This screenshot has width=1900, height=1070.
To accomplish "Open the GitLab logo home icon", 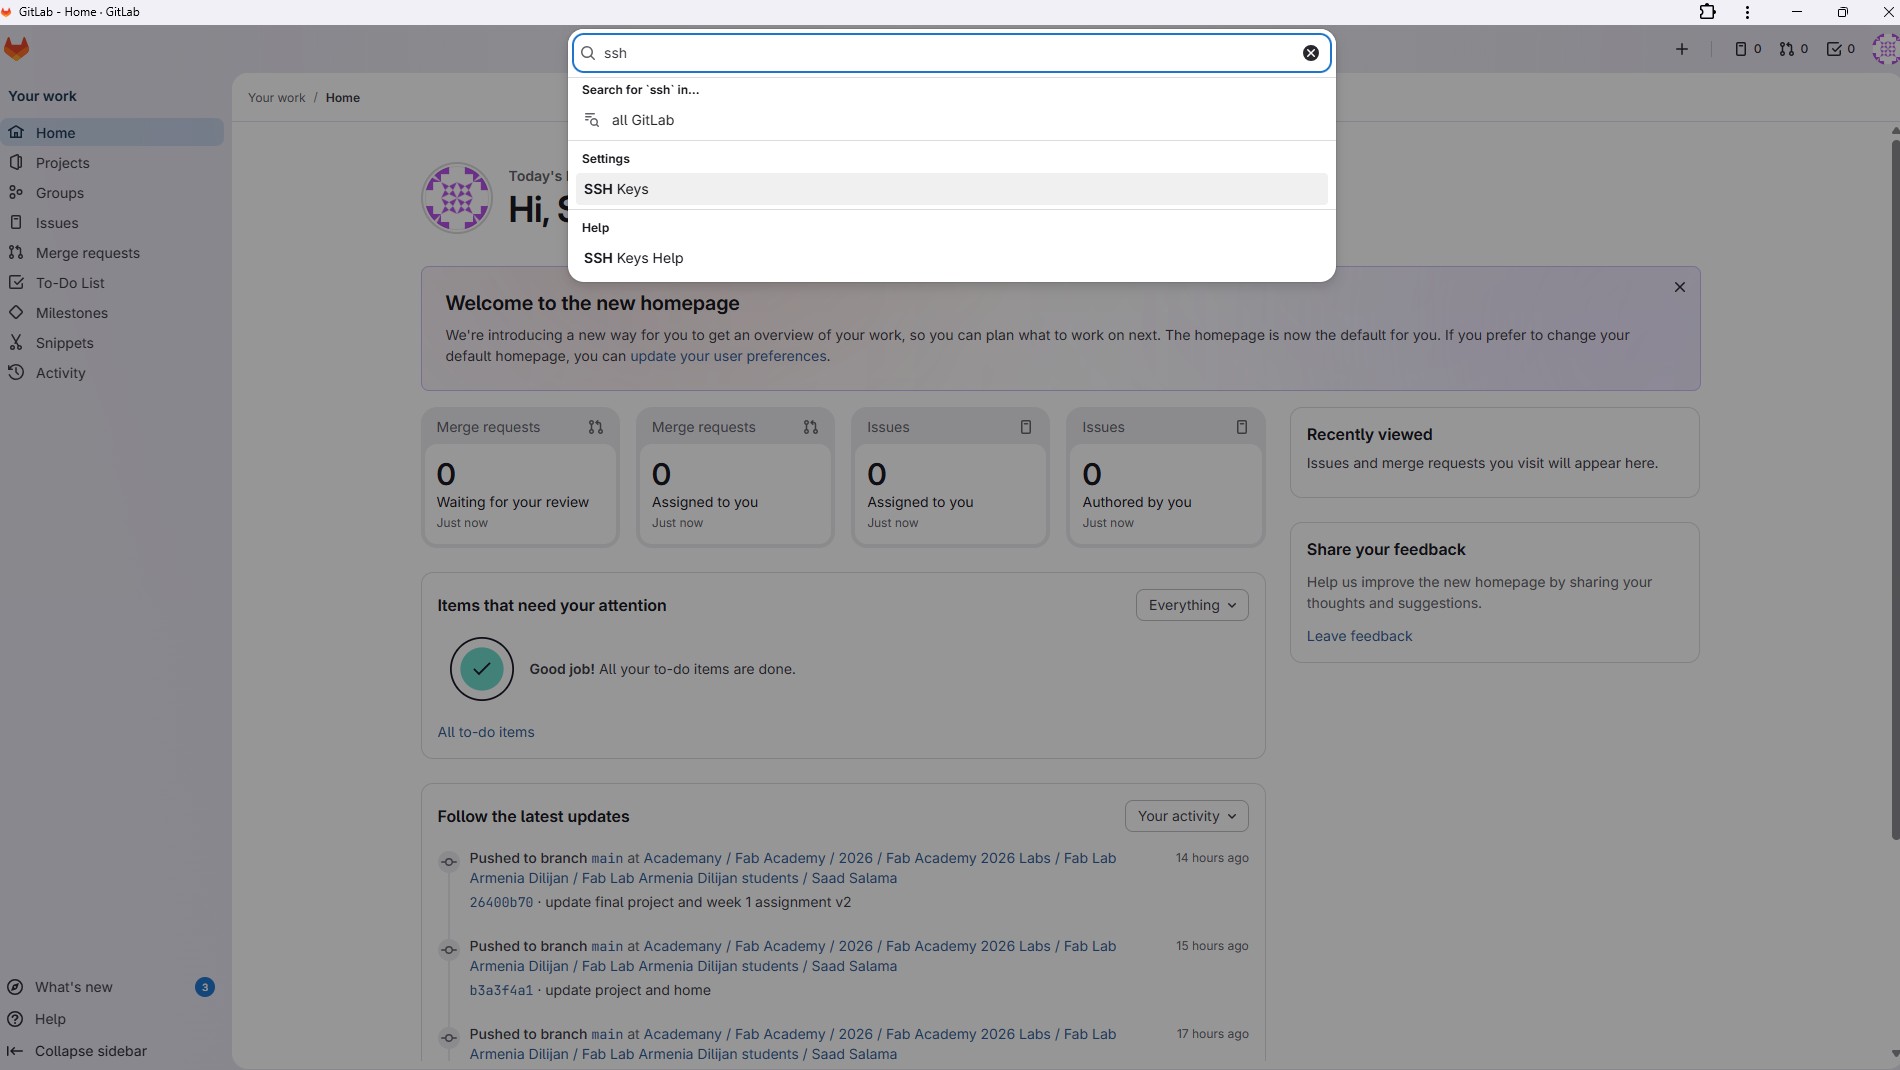I will (x=17, y=48).
